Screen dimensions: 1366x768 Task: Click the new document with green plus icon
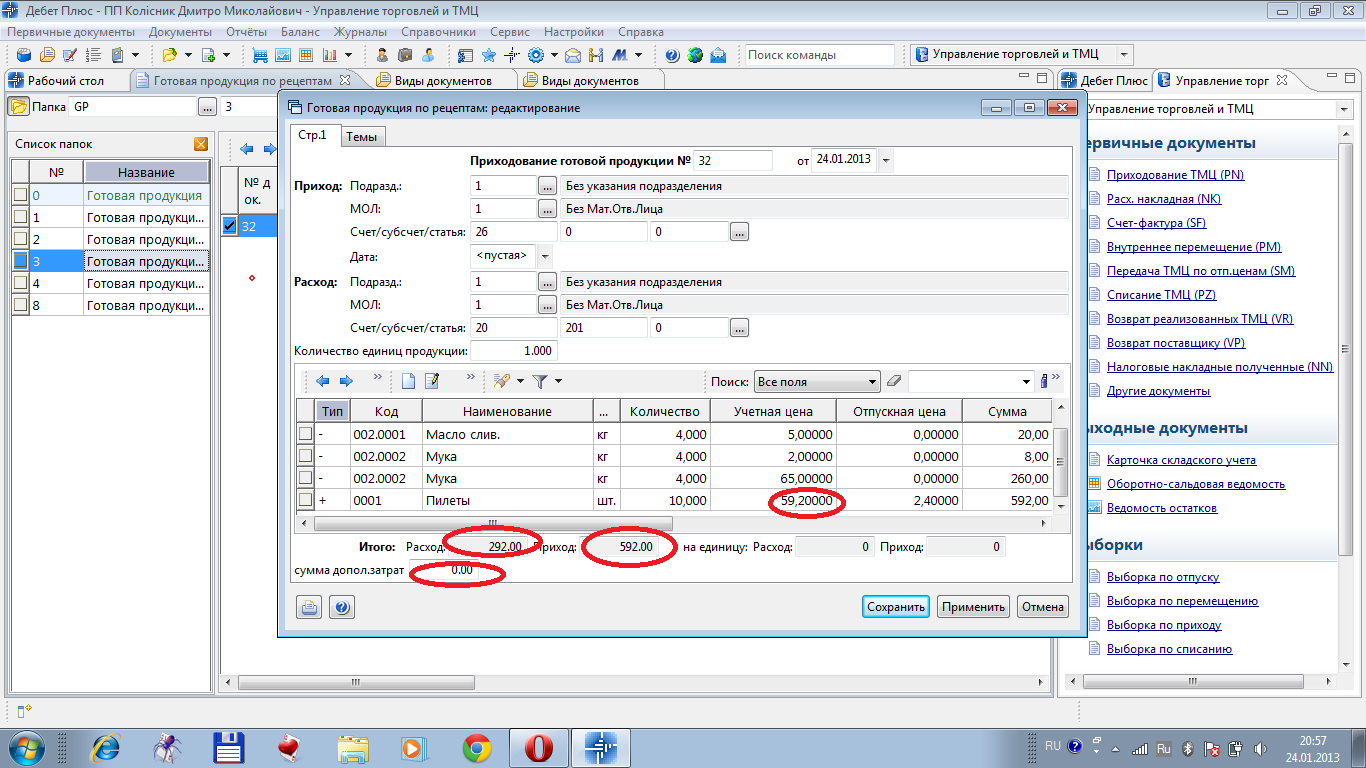(209, 55)
